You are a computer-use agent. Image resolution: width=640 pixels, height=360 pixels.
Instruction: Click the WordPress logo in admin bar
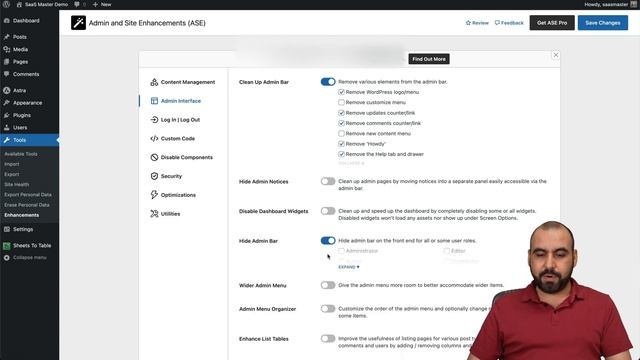pyautogui.click(x=6, y=4)
